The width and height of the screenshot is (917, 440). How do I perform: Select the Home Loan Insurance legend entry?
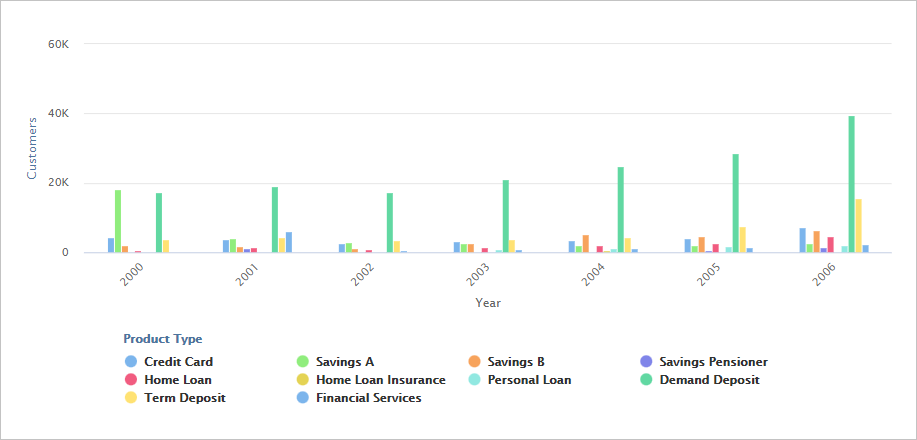(380, 380)
